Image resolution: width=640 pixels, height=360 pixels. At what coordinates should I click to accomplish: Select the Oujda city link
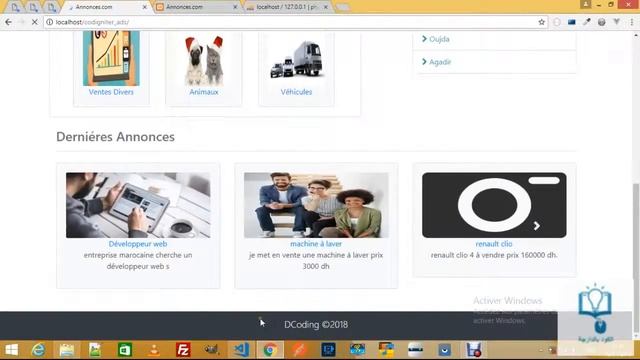point(439,39)
